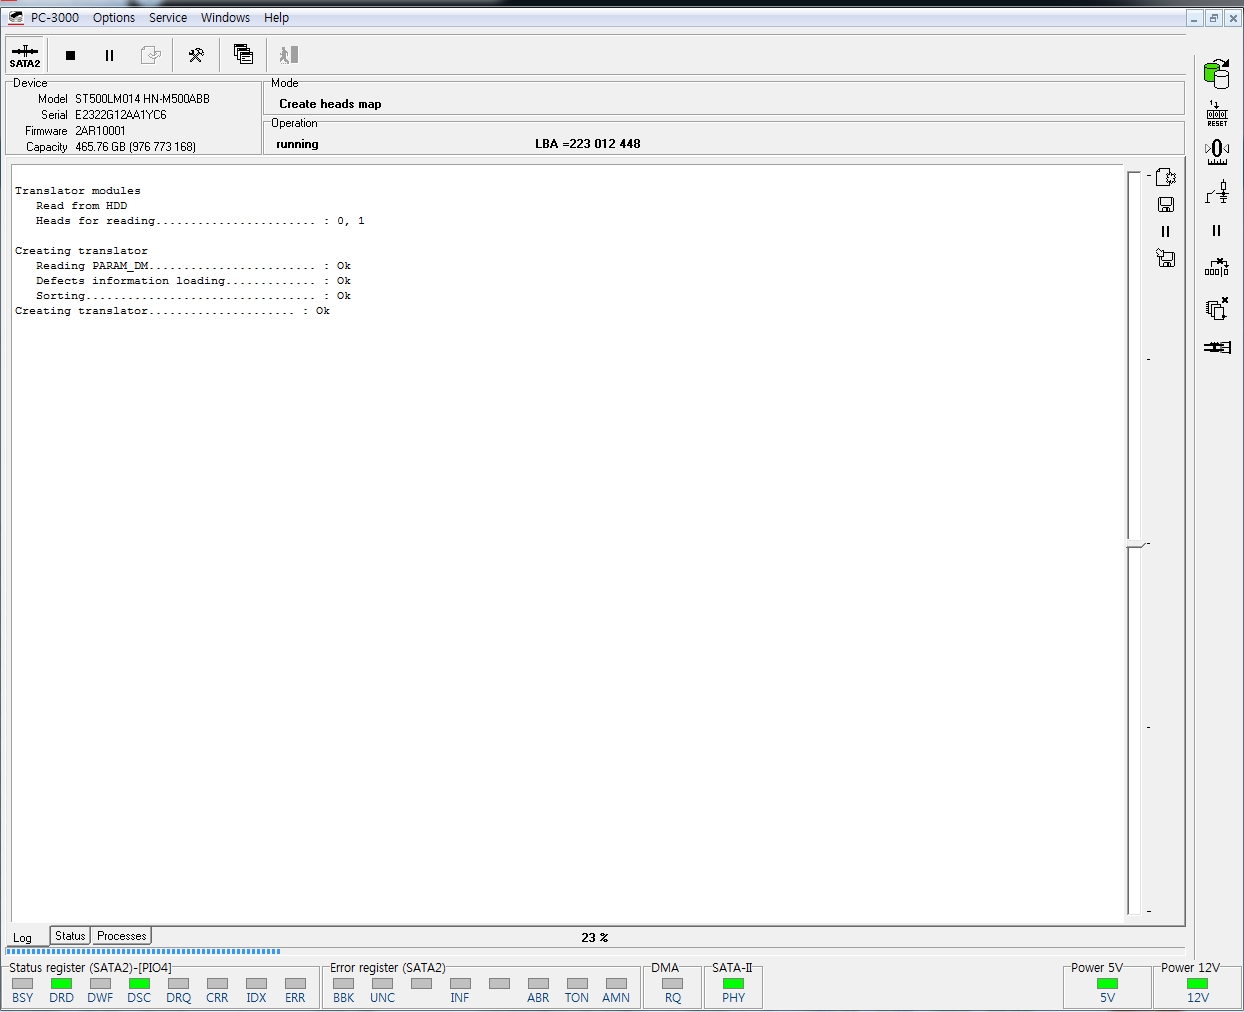Screen dimensions: 1244x1012
Task: Click the log settings gear-page icon
Action: tap(1166, 177)
